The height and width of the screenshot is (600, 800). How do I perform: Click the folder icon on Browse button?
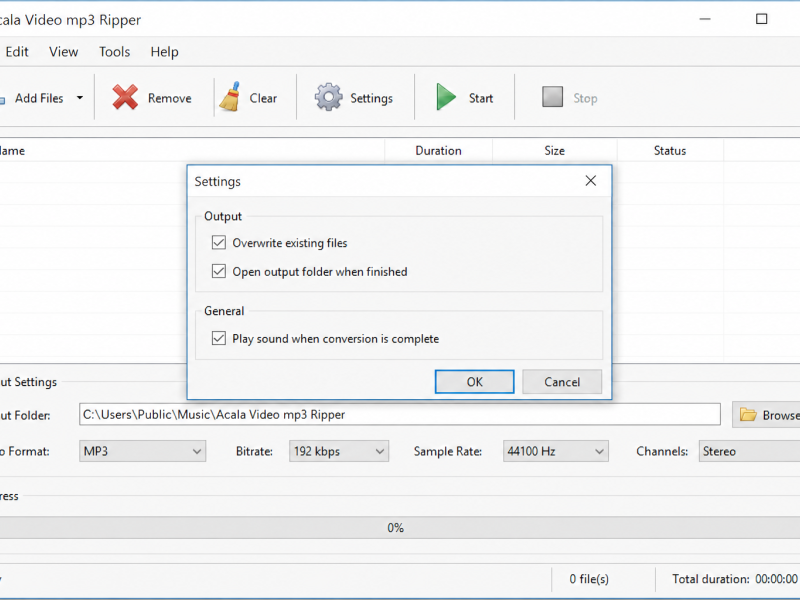pos(748,414)
